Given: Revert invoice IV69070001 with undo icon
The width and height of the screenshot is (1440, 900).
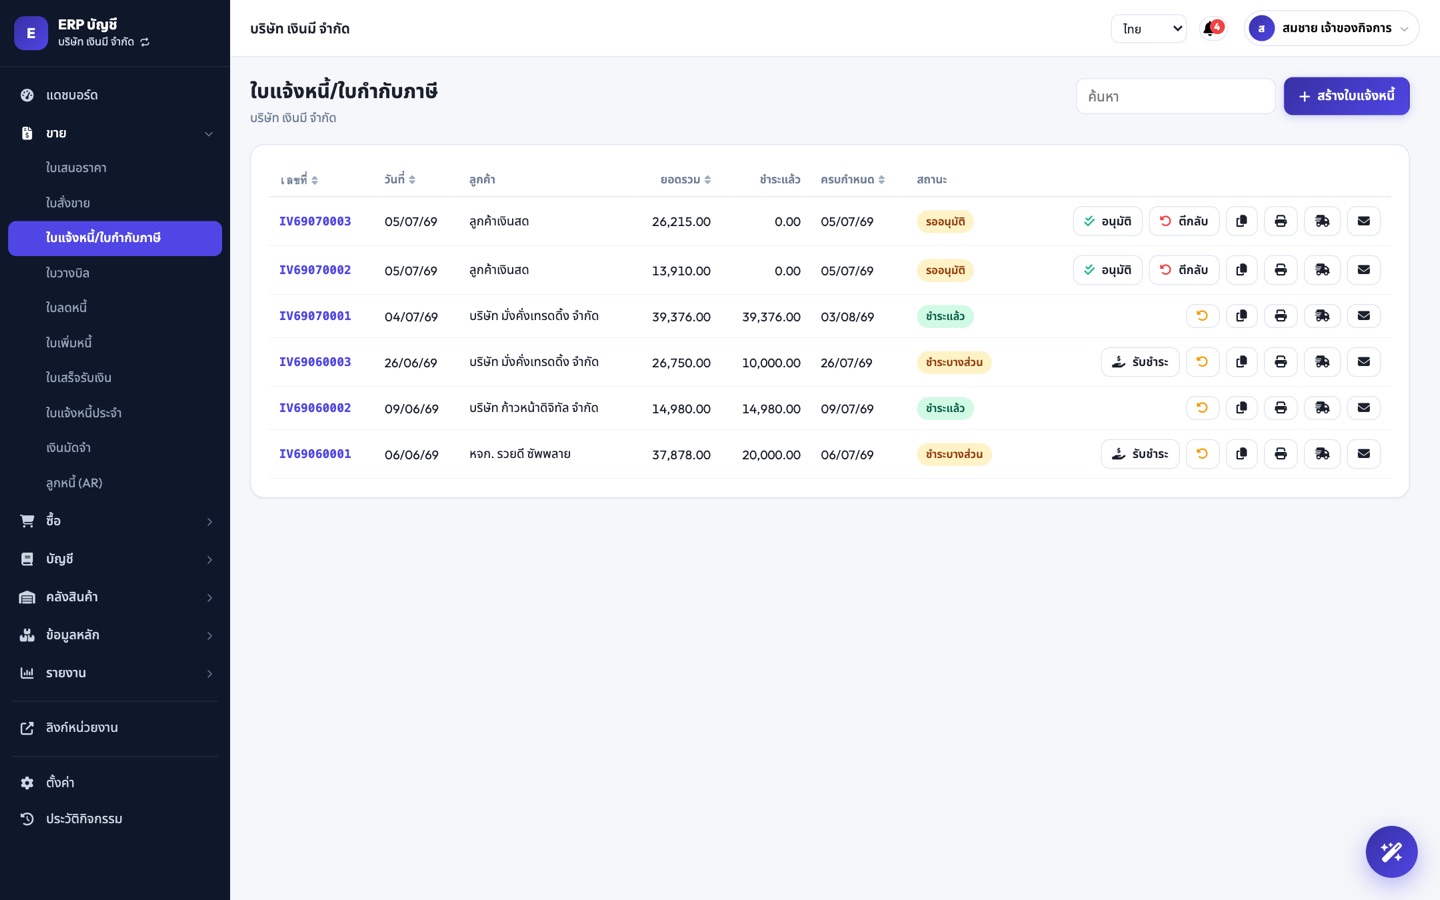Looking at the screenshot, I should pos(1202,316).
